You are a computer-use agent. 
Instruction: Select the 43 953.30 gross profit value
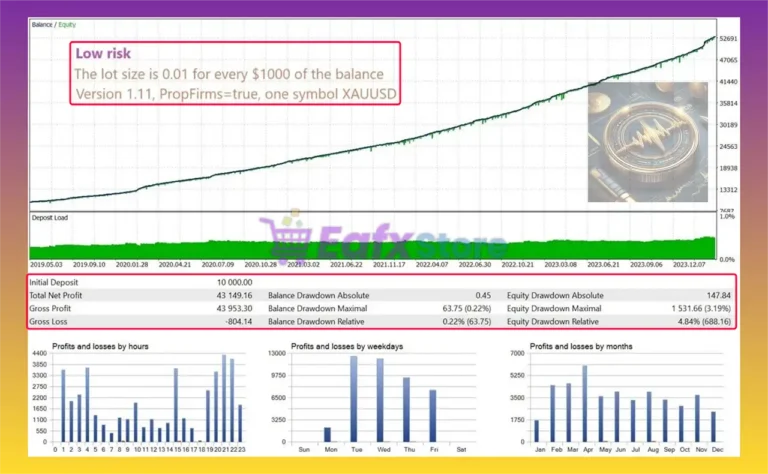point(235,308)
